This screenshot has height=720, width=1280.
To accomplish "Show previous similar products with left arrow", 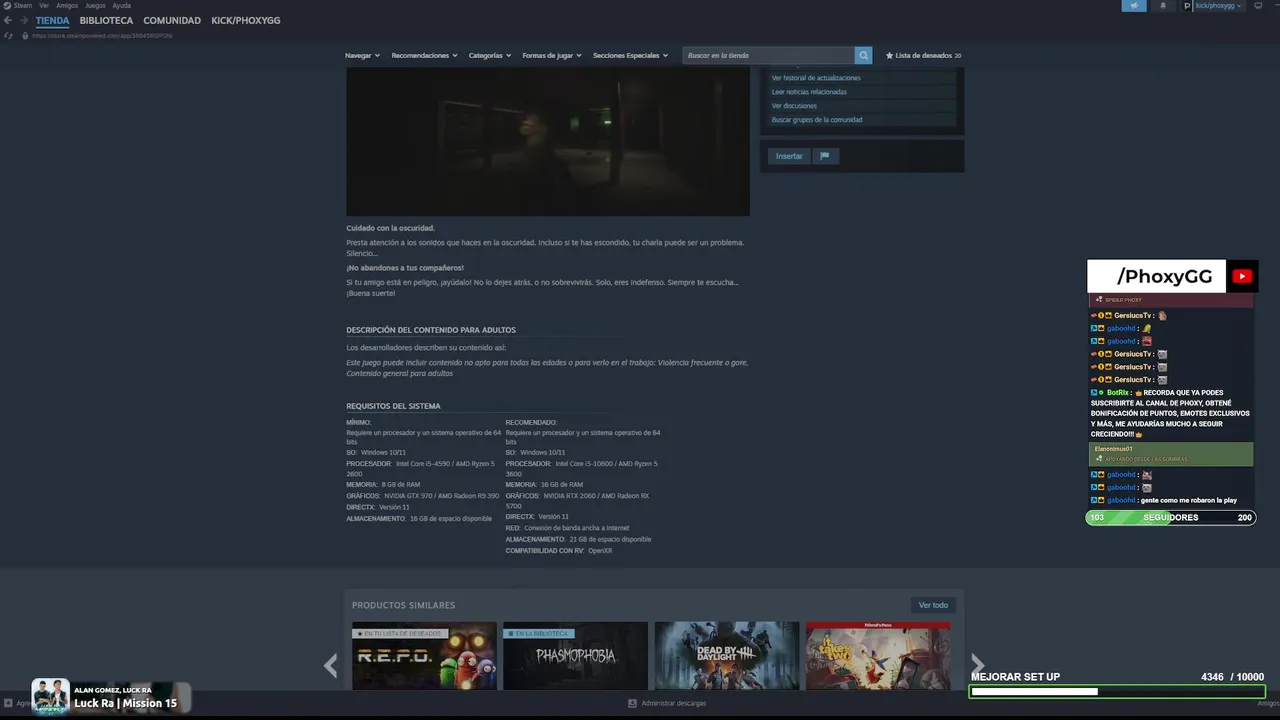I will (x=331, y=665).
